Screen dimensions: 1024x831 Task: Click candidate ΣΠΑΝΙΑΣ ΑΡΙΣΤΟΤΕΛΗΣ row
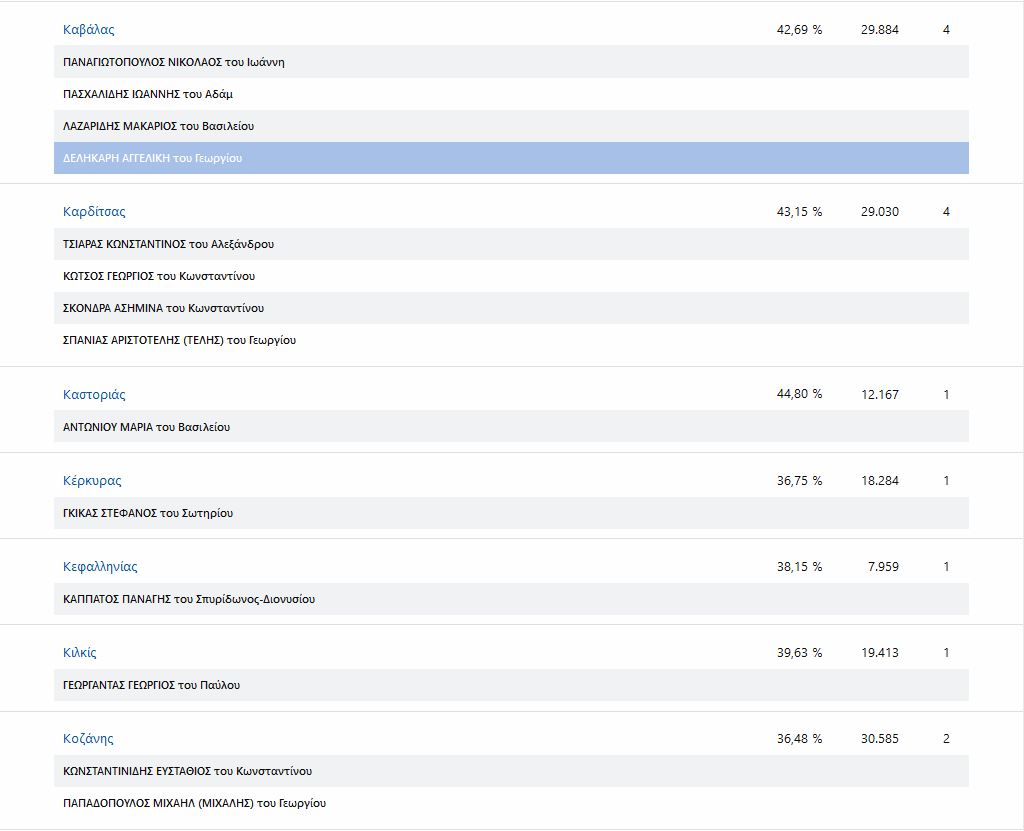[179, 340]
